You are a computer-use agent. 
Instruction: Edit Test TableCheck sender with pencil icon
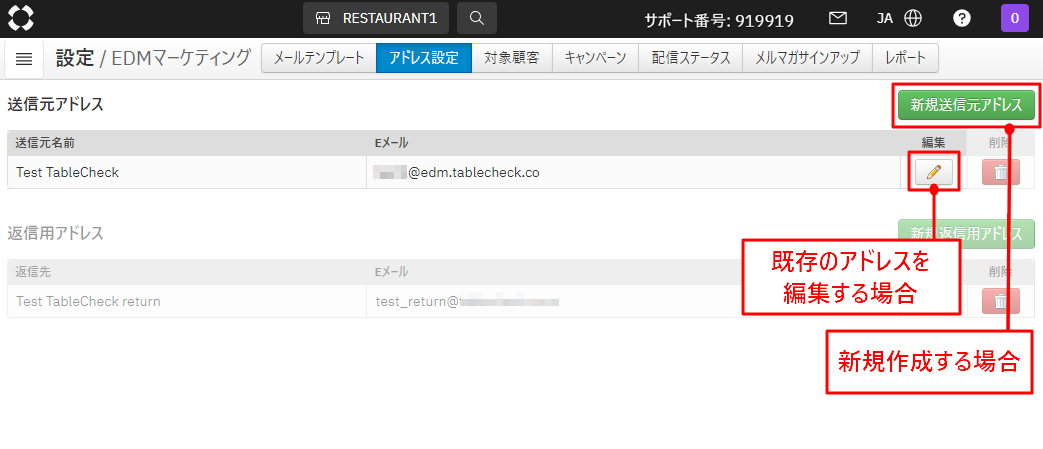[x=934, y=172]
